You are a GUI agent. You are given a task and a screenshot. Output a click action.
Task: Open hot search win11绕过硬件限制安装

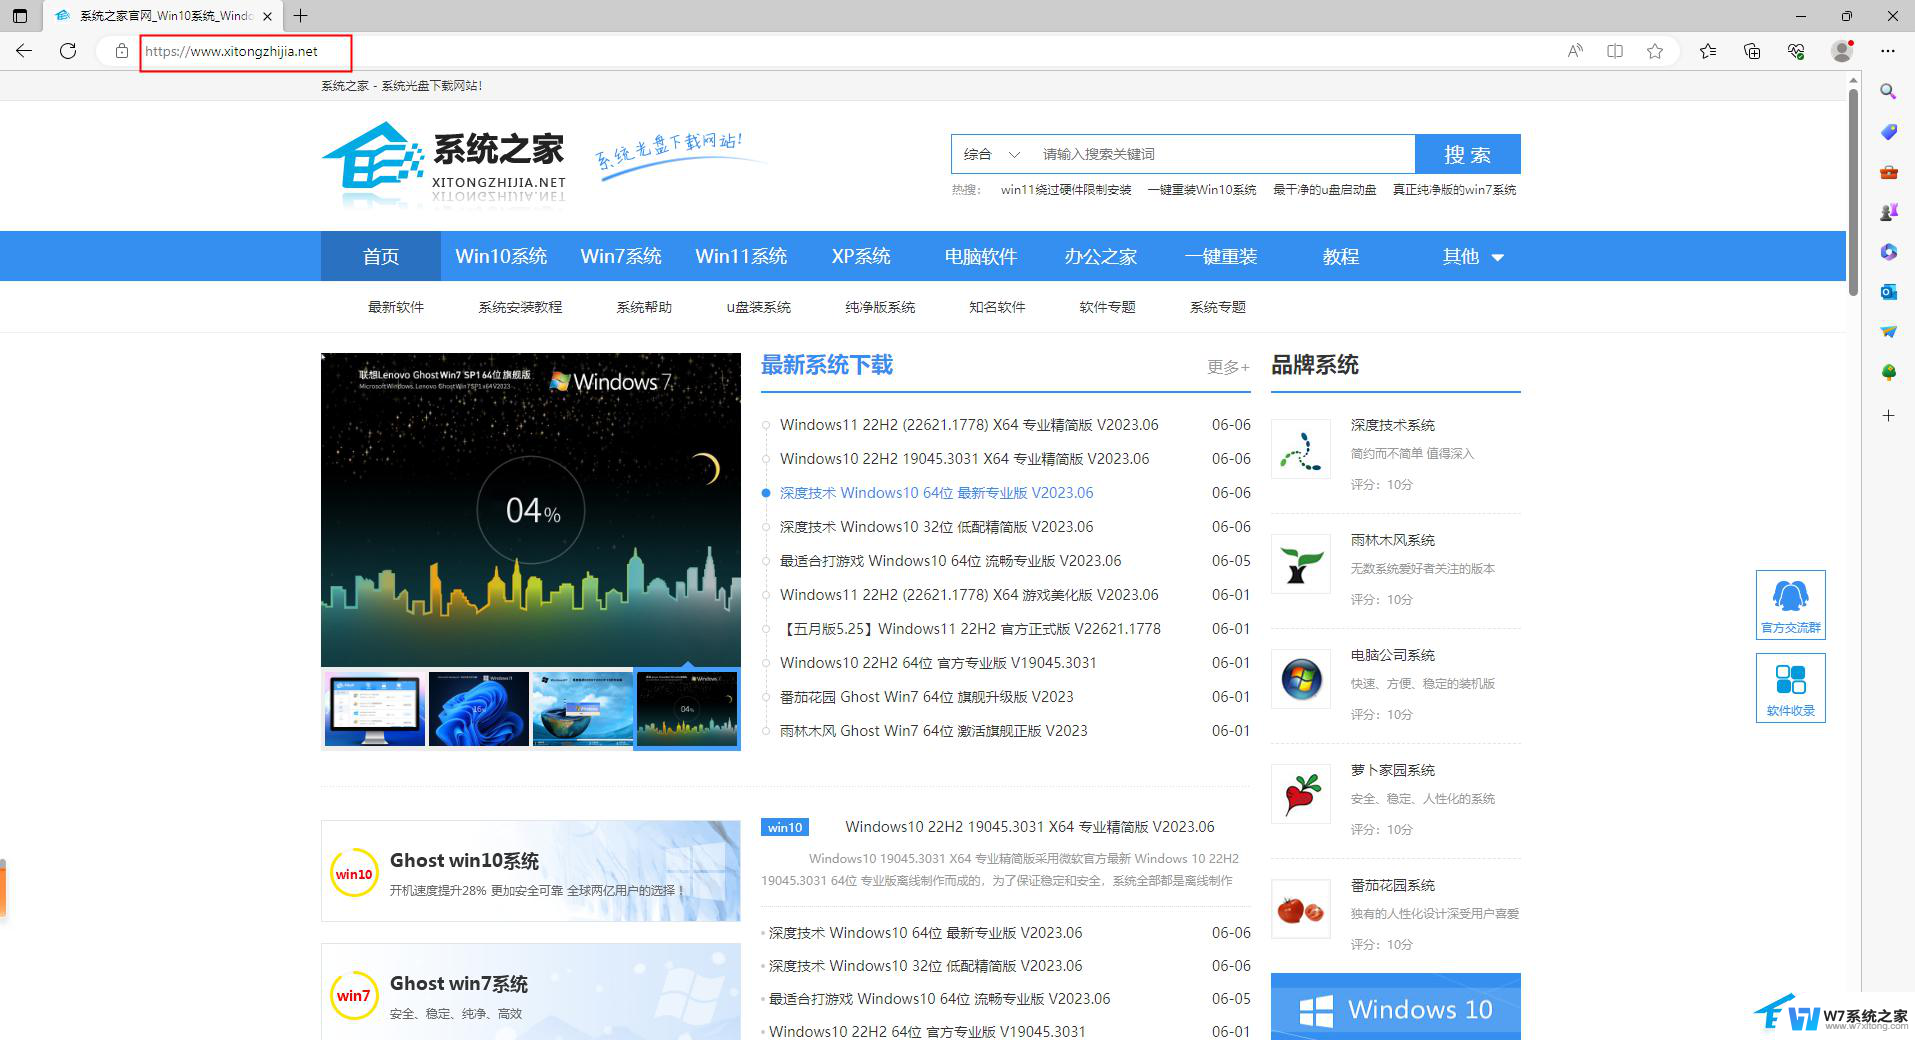pos(1066,190)
